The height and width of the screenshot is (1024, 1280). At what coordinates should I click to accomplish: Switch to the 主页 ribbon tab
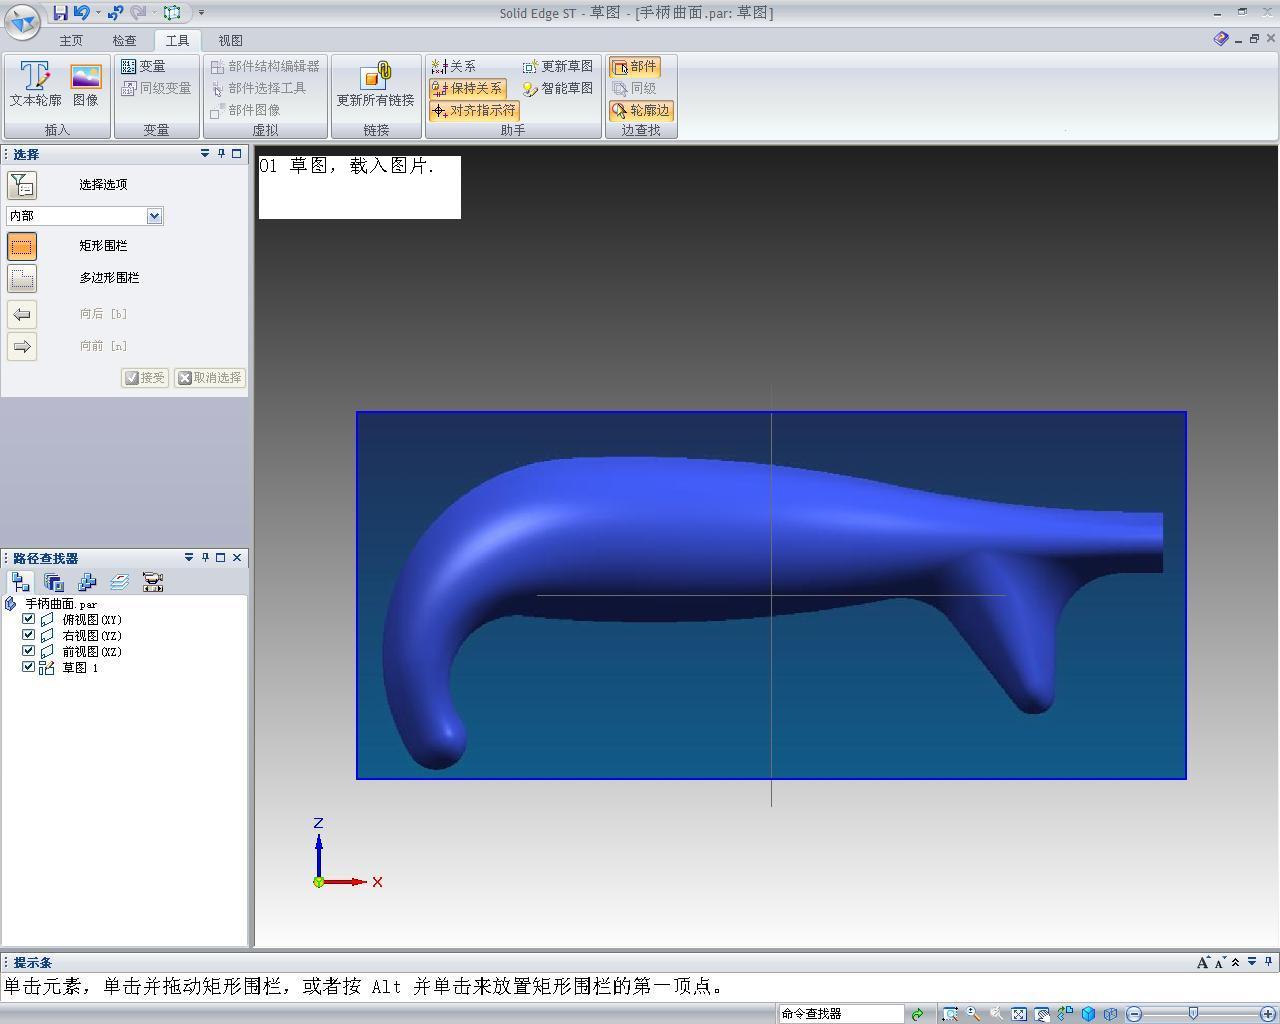(71, 41)
